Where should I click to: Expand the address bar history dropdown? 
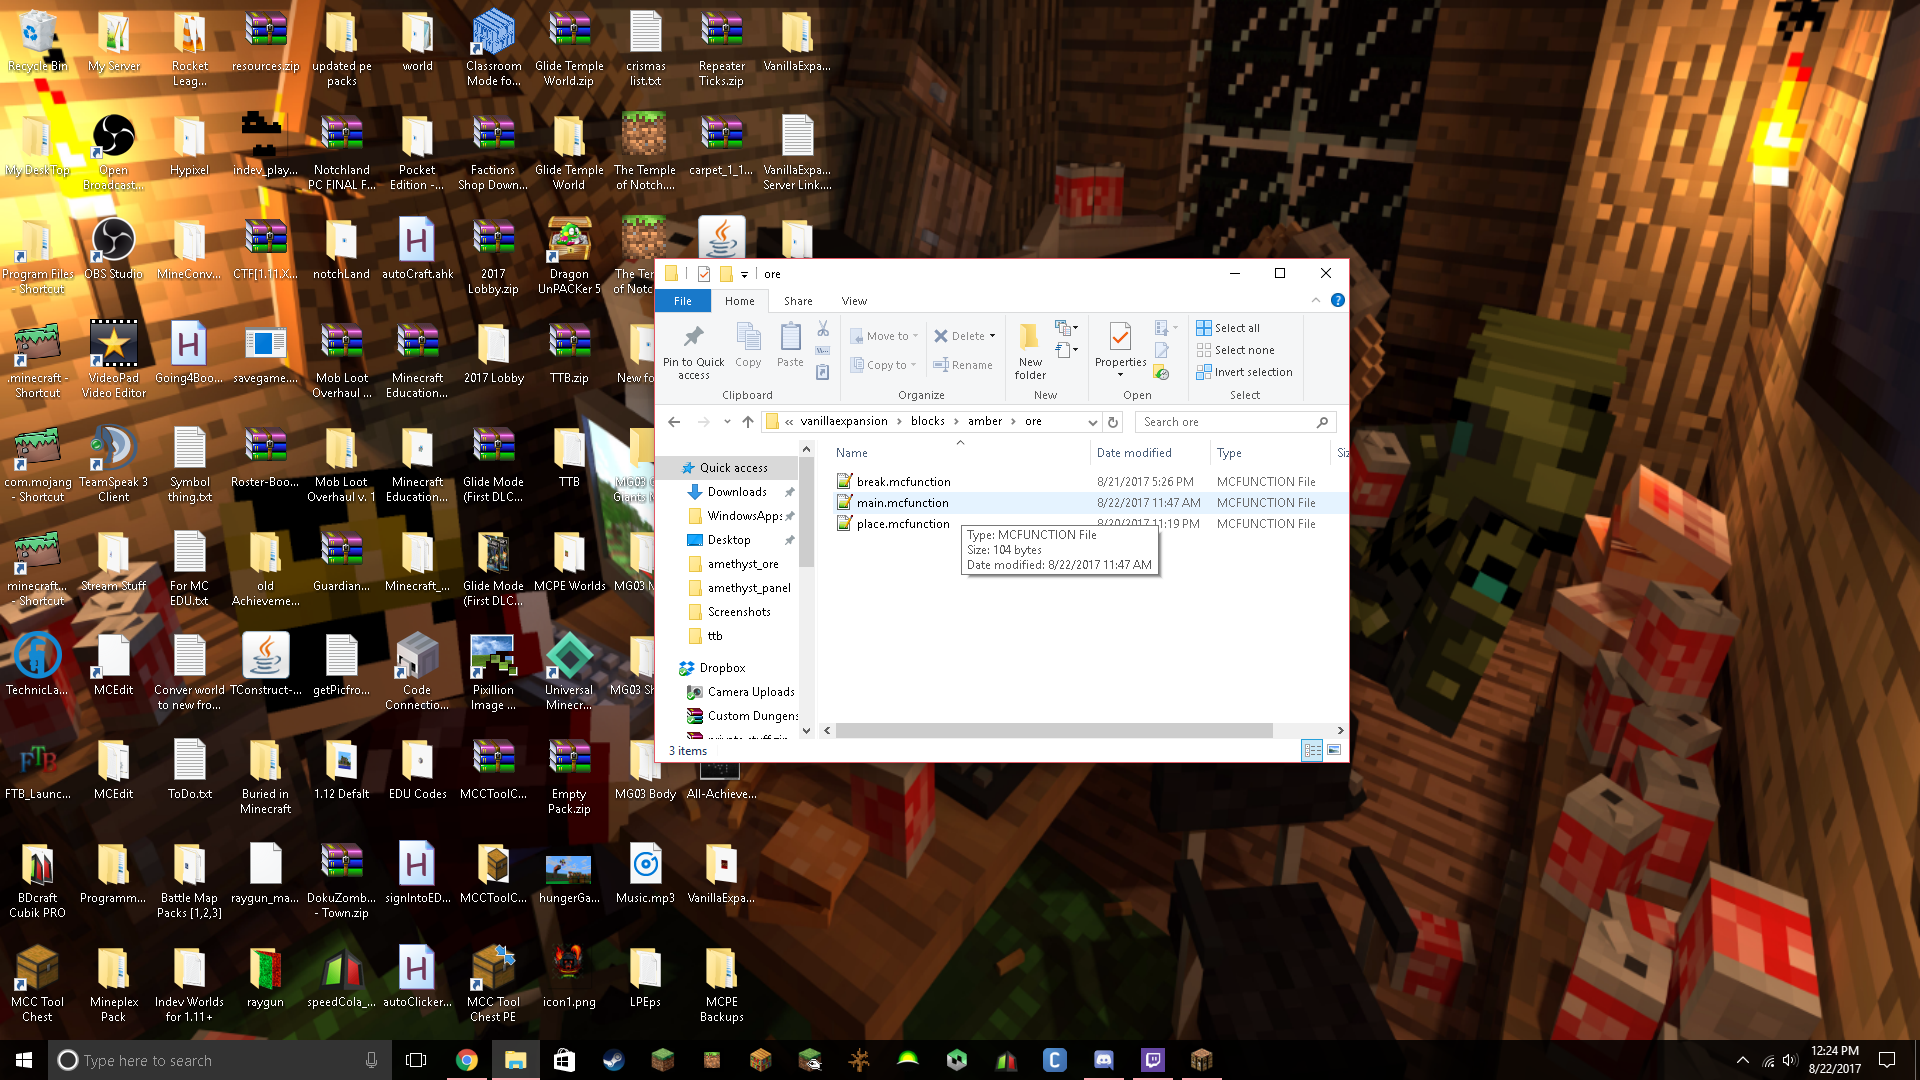click(x=1092, y=422)
